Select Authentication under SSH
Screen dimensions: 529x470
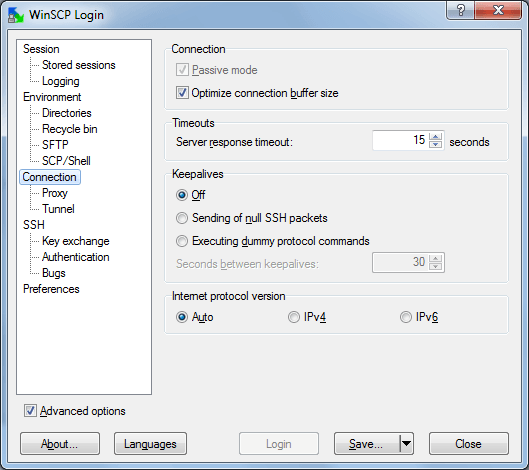point(76,257)
